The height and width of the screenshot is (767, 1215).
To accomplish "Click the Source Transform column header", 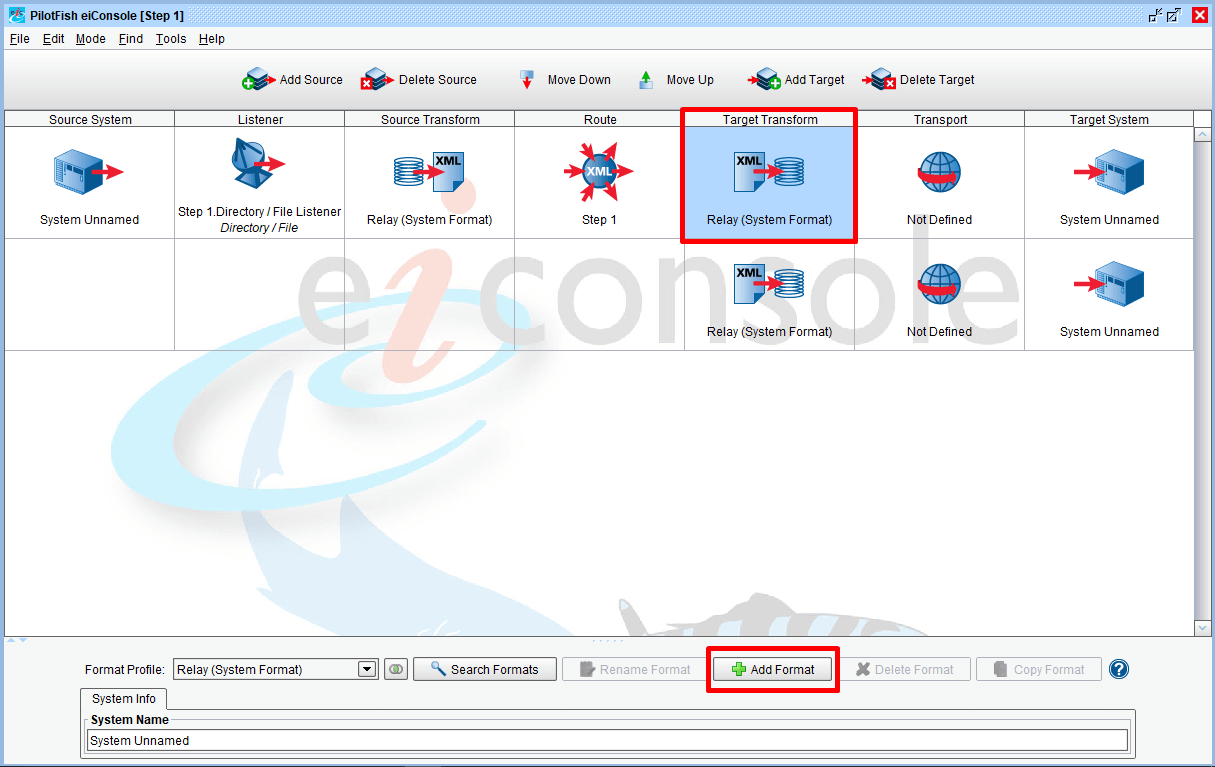I will pyautogui.click(x=430, y=119).
